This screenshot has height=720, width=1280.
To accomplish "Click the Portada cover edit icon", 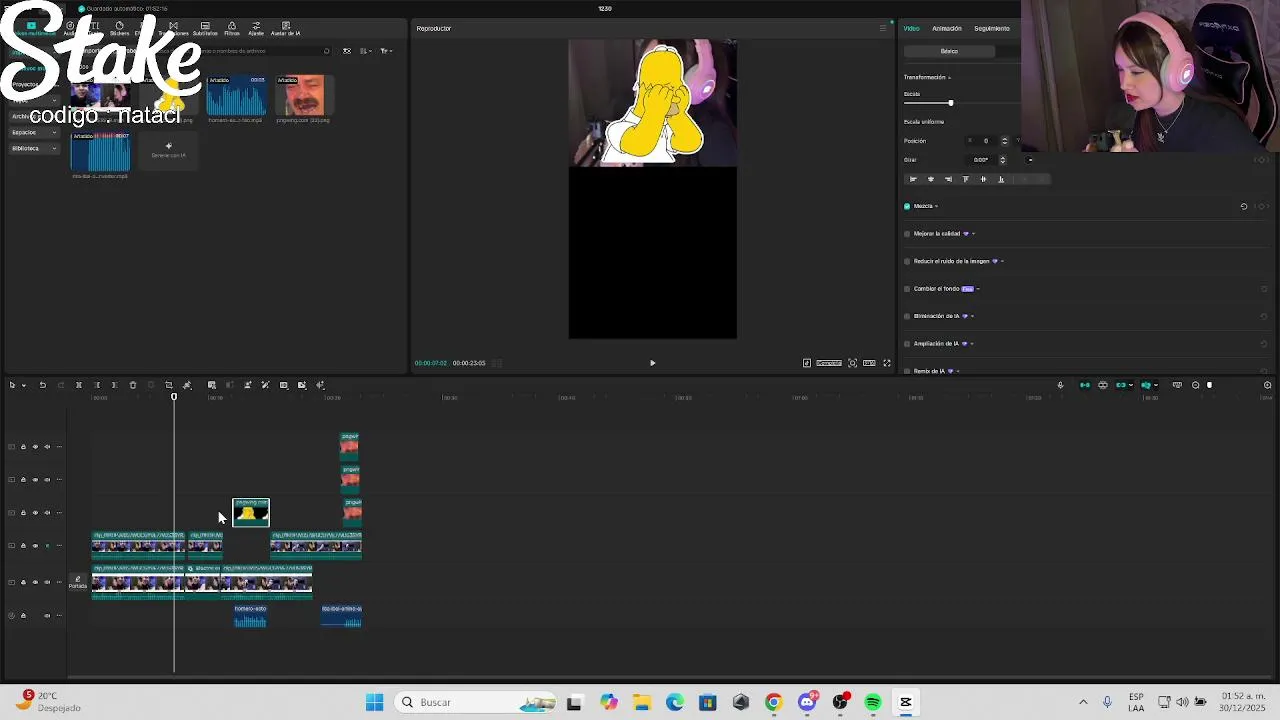I will click(77, 582).
